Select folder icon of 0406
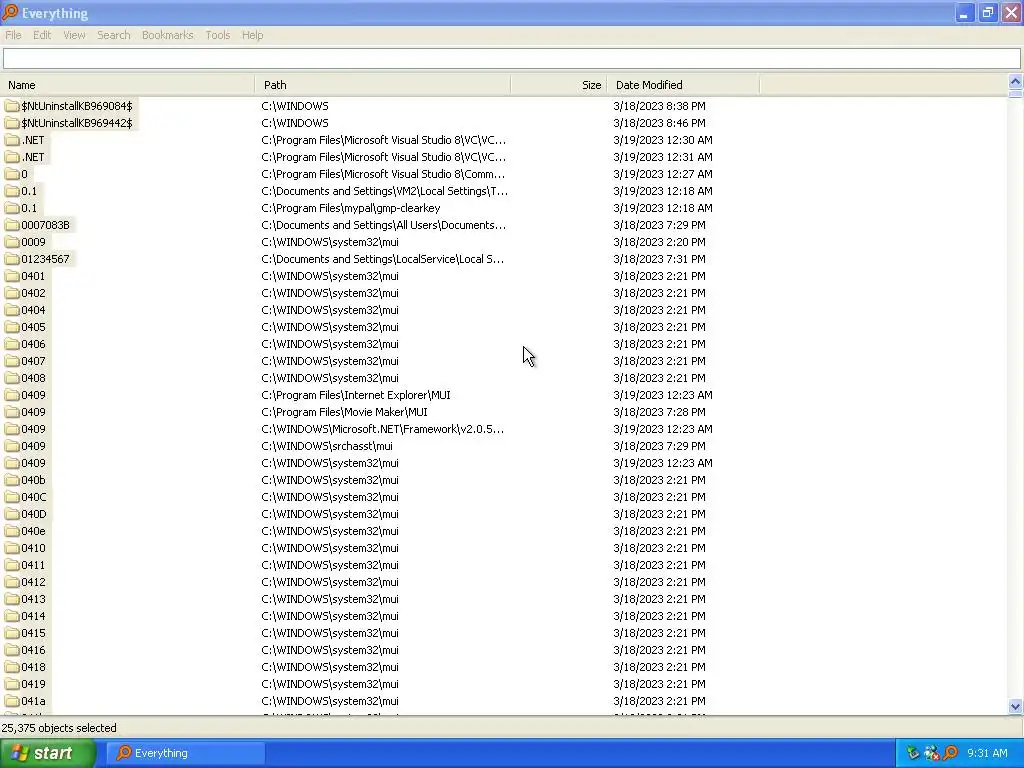Image resolution: width=1024 pixels, height=768 pixels. (x=12, y=344)
